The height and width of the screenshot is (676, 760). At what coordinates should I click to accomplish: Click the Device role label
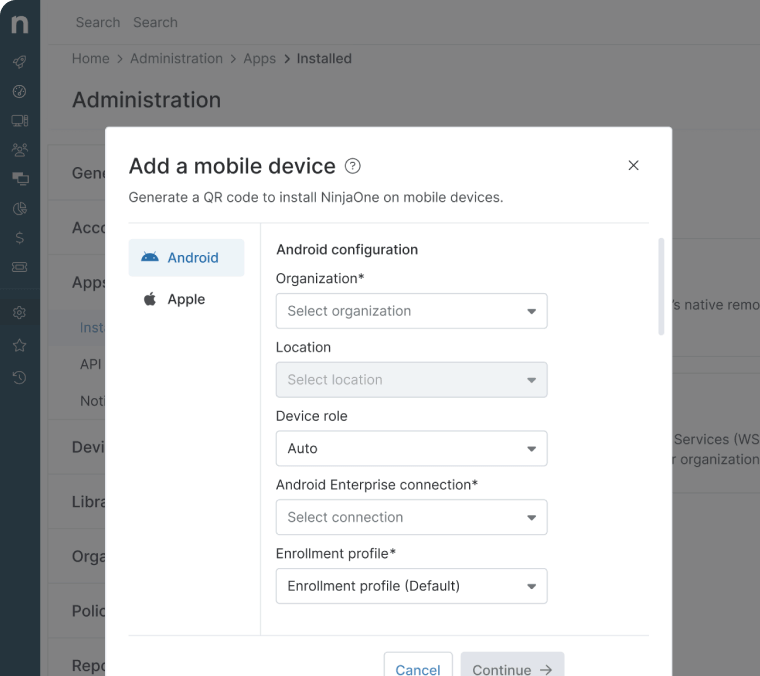(x=312, y=416)
